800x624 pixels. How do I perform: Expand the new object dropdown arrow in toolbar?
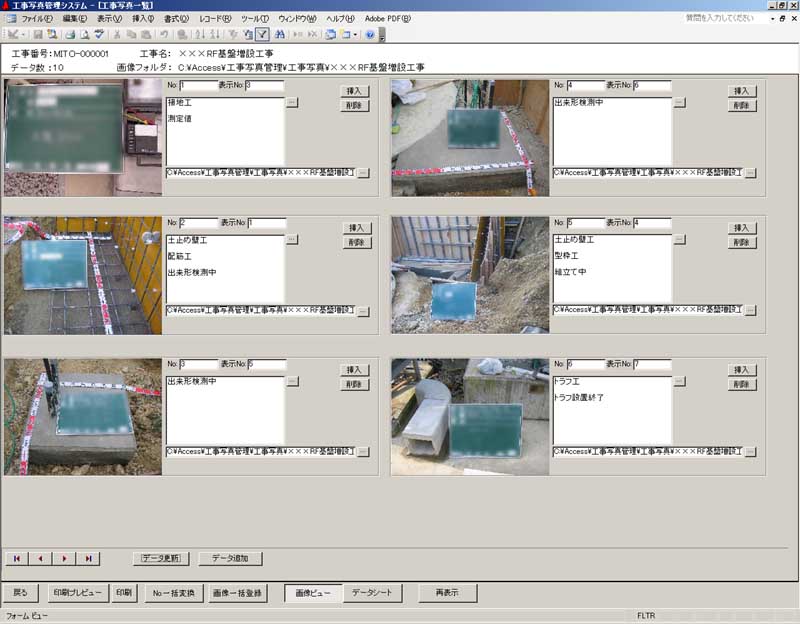355,34
